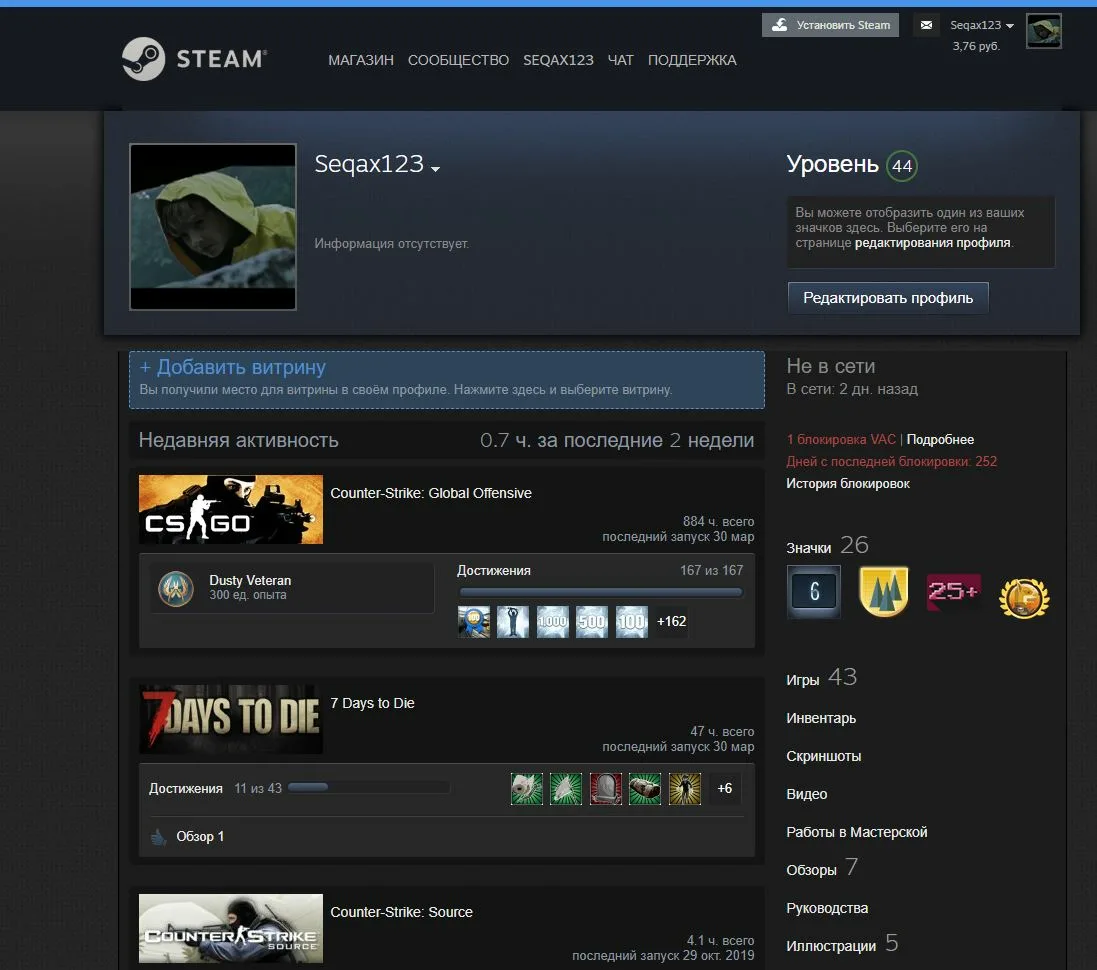
Task: Open the Видео link
Action: [807, 794]
